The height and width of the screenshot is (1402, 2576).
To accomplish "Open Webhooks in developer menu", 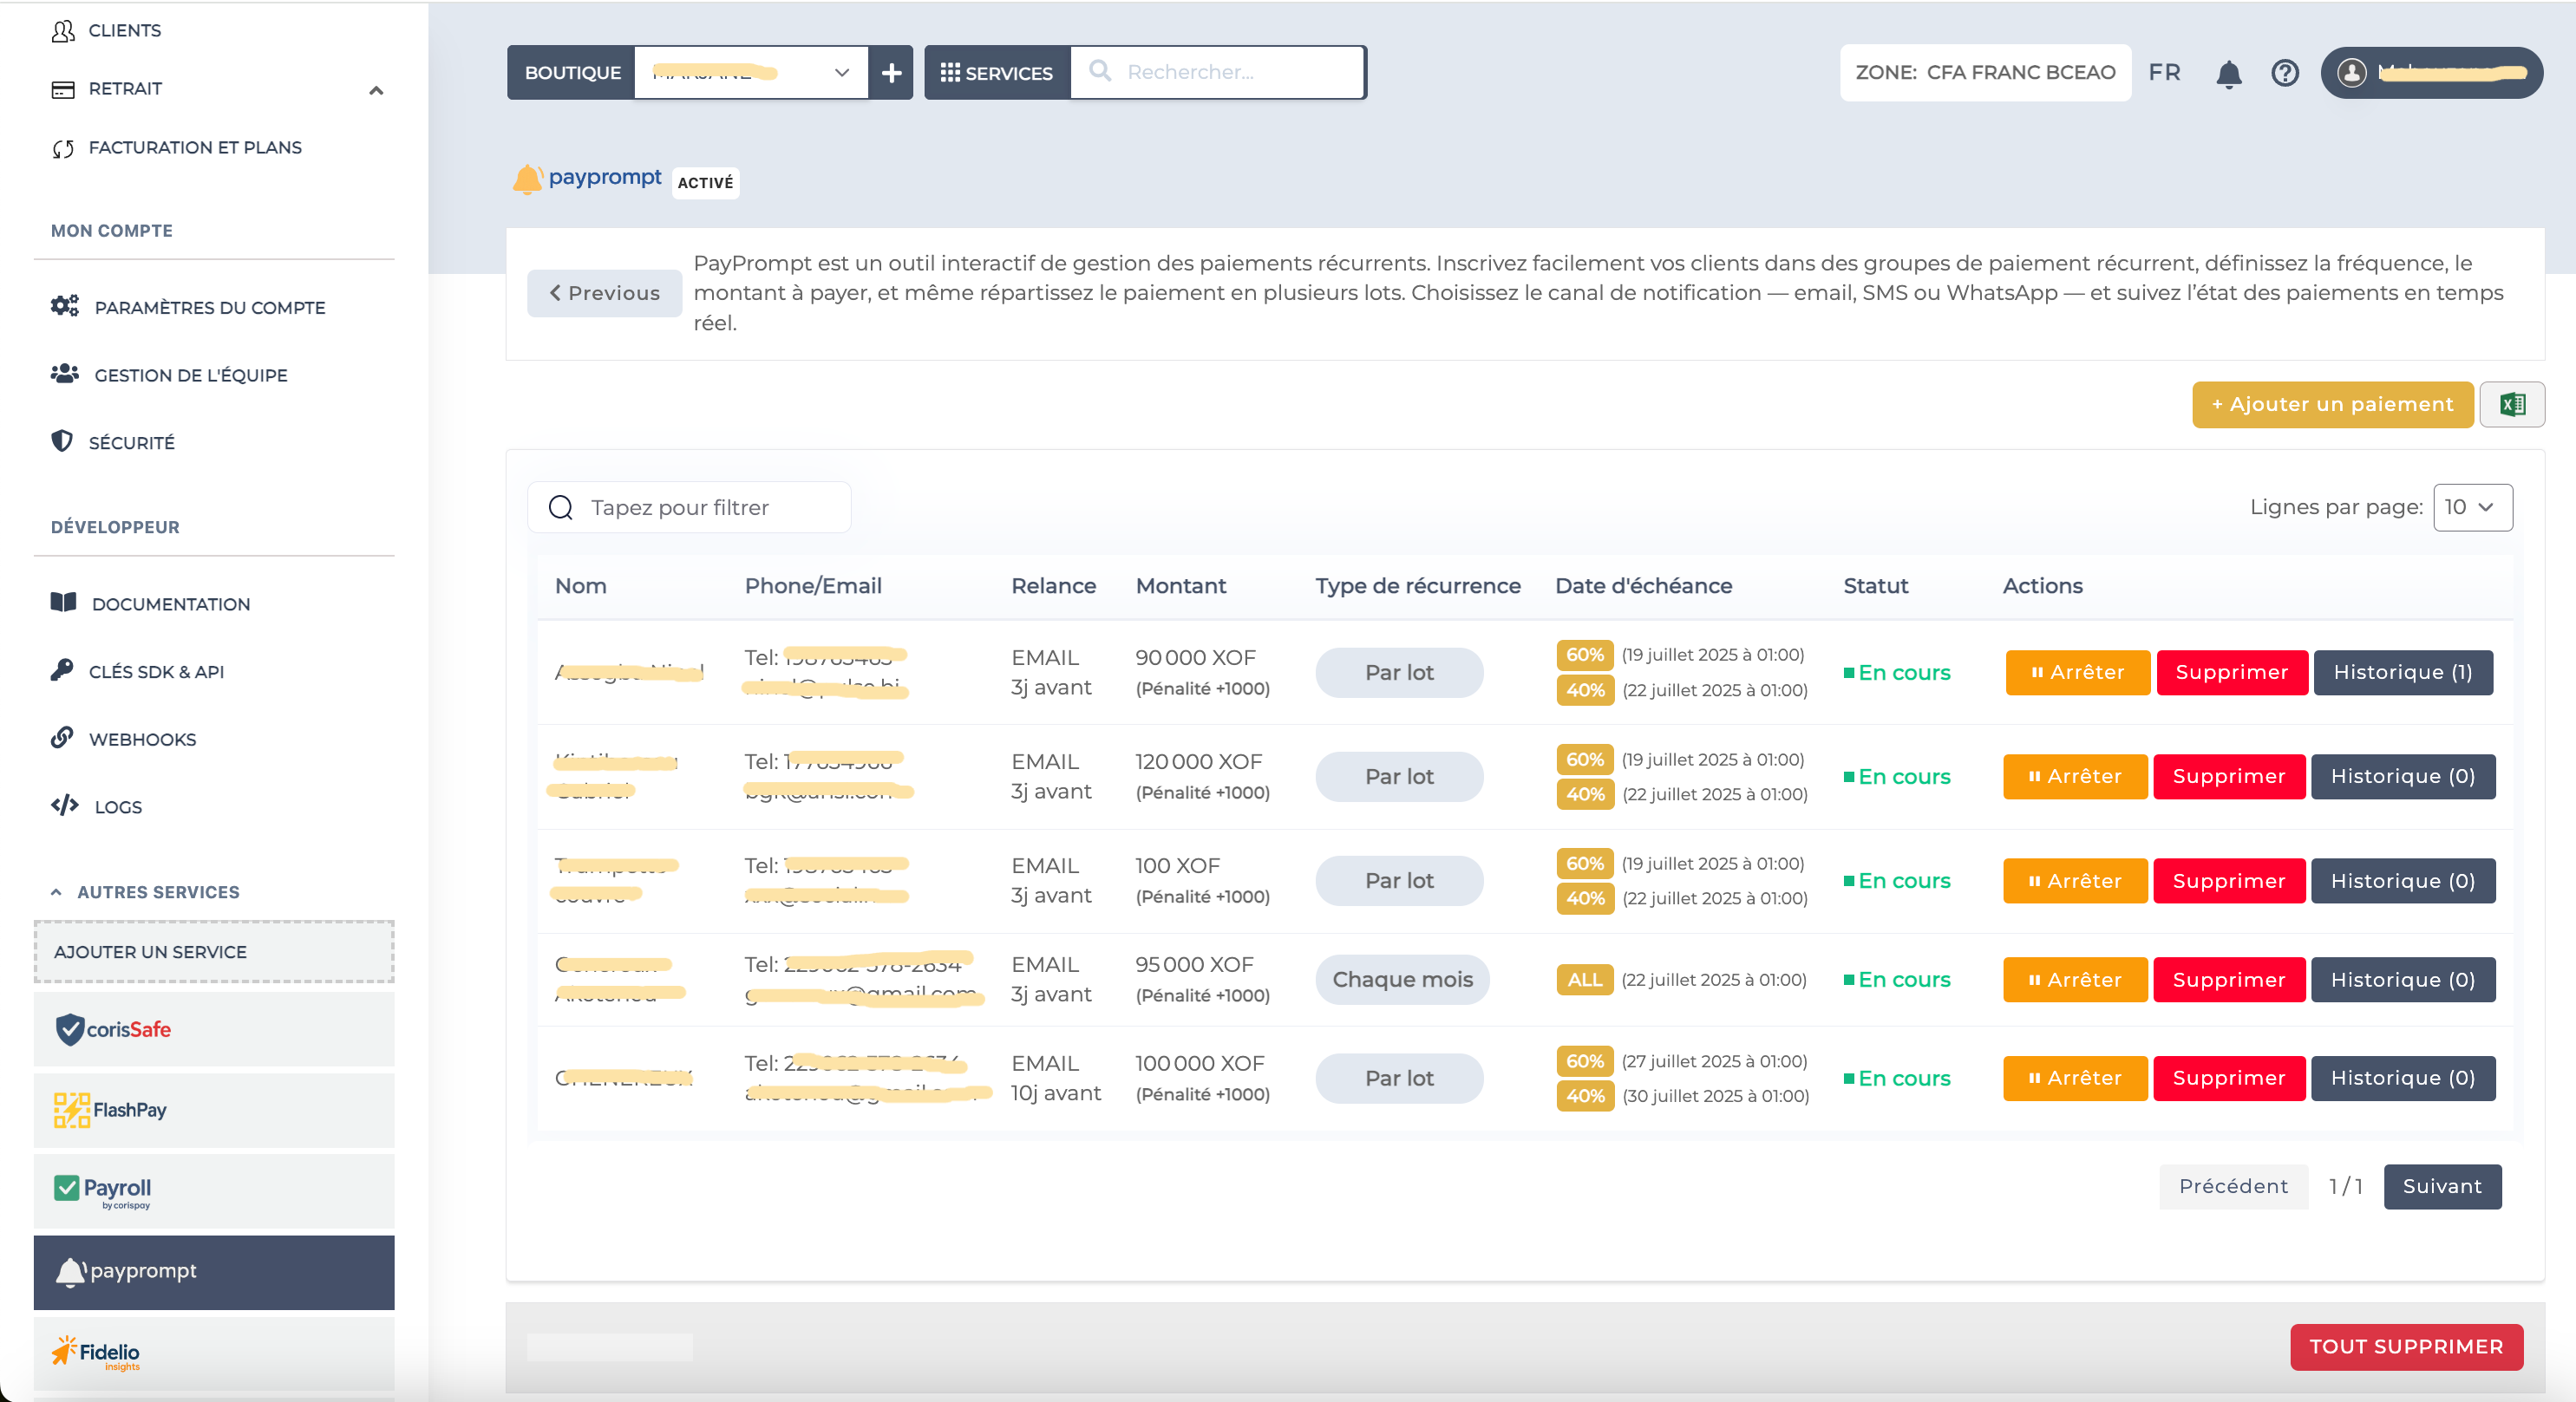I will click(x=142, y=739).
